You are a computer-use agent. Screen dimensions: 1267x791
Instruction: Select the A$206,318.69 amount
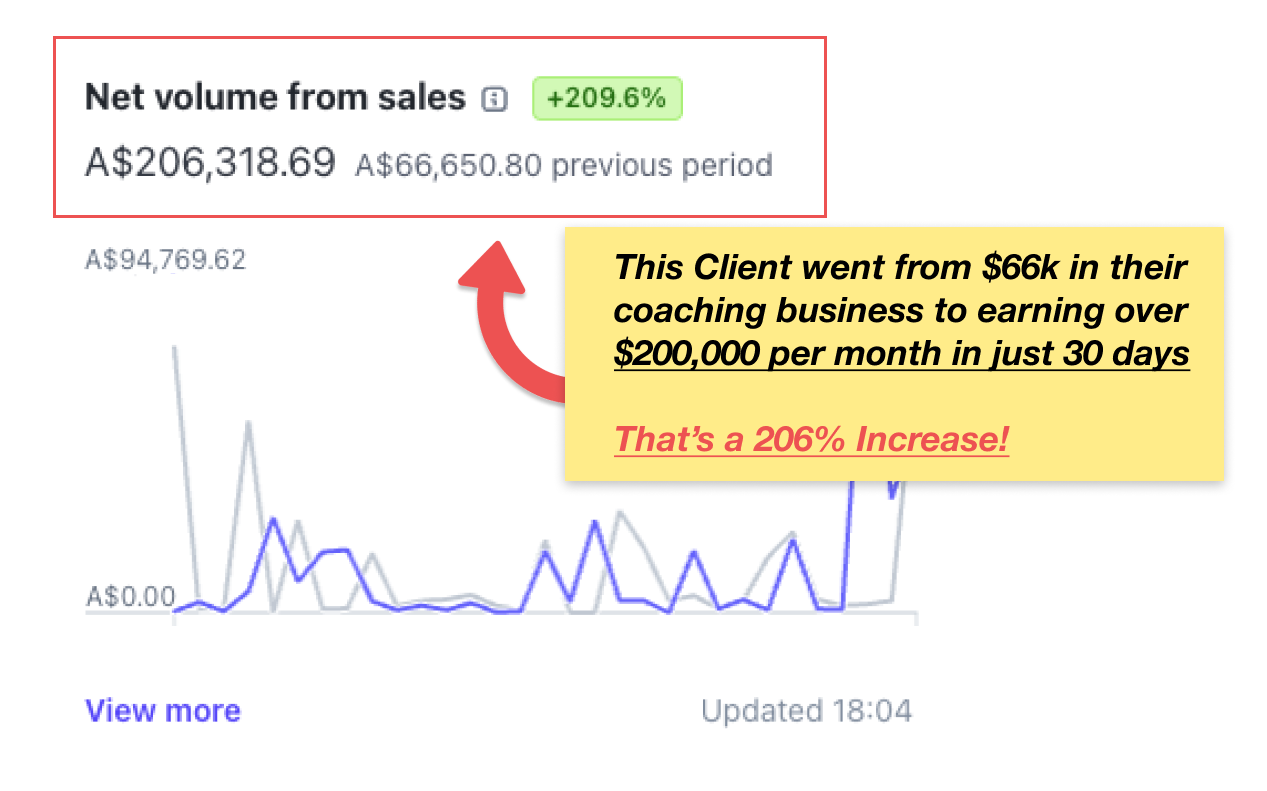210,163
